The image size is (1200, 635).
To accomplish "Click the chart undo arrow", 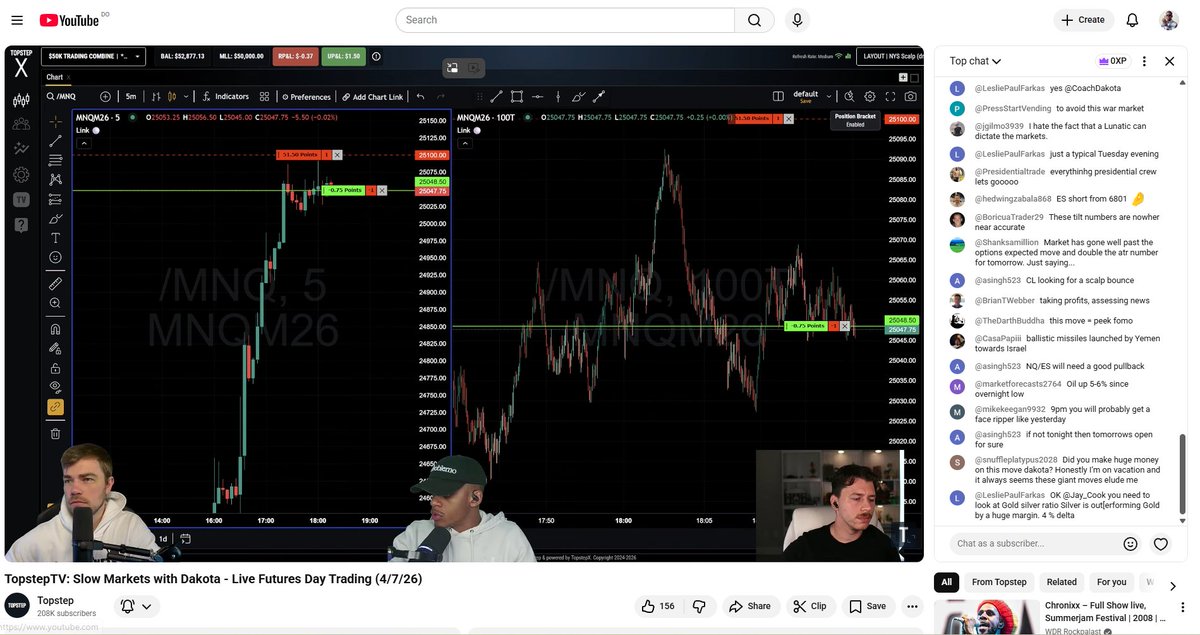I will [x=421, y=97].
